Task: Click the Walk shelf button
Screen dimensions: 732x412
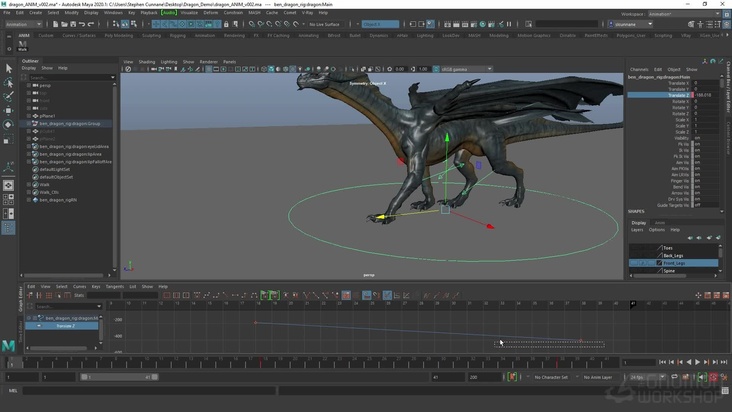Action: tap(23, 44)
